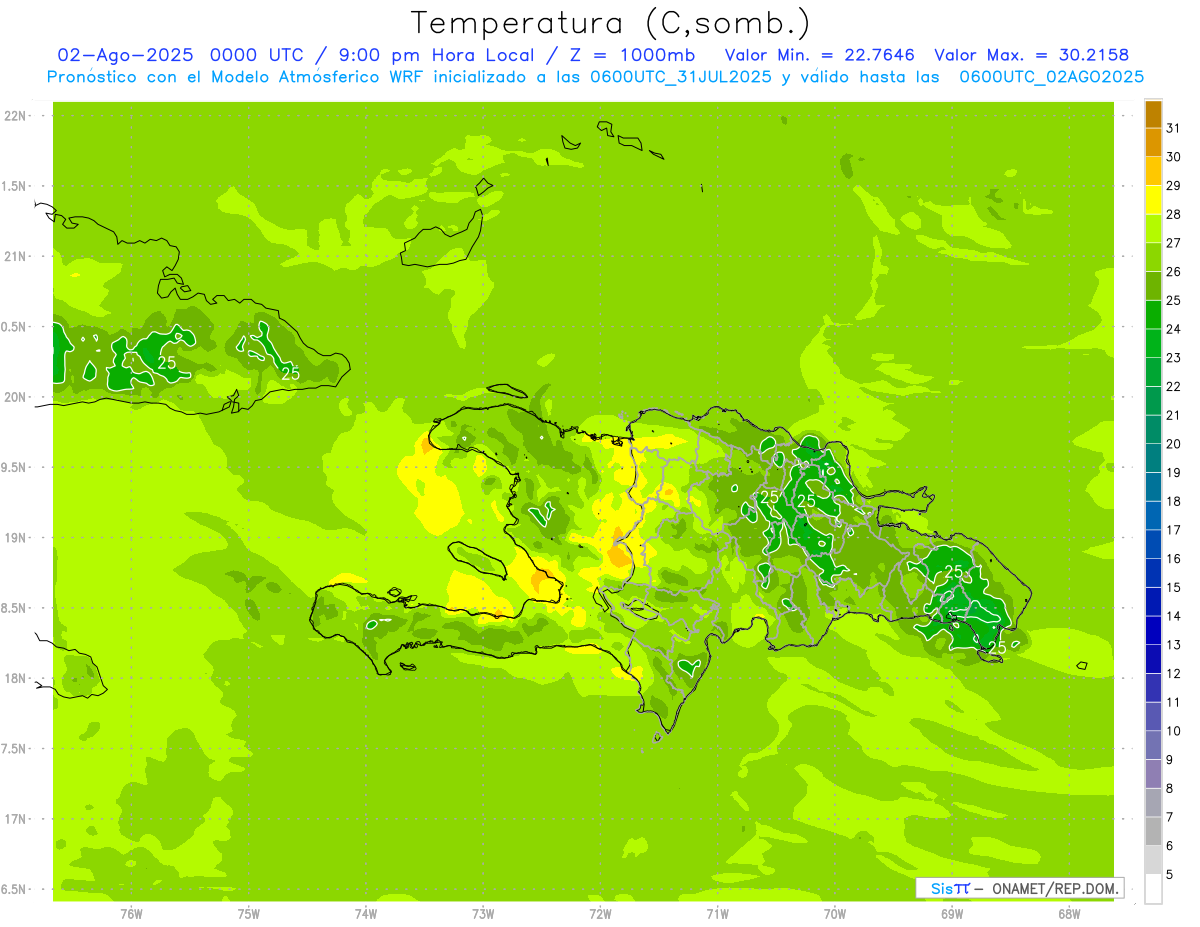Click the '69W' longitude label

click(952, 913)
